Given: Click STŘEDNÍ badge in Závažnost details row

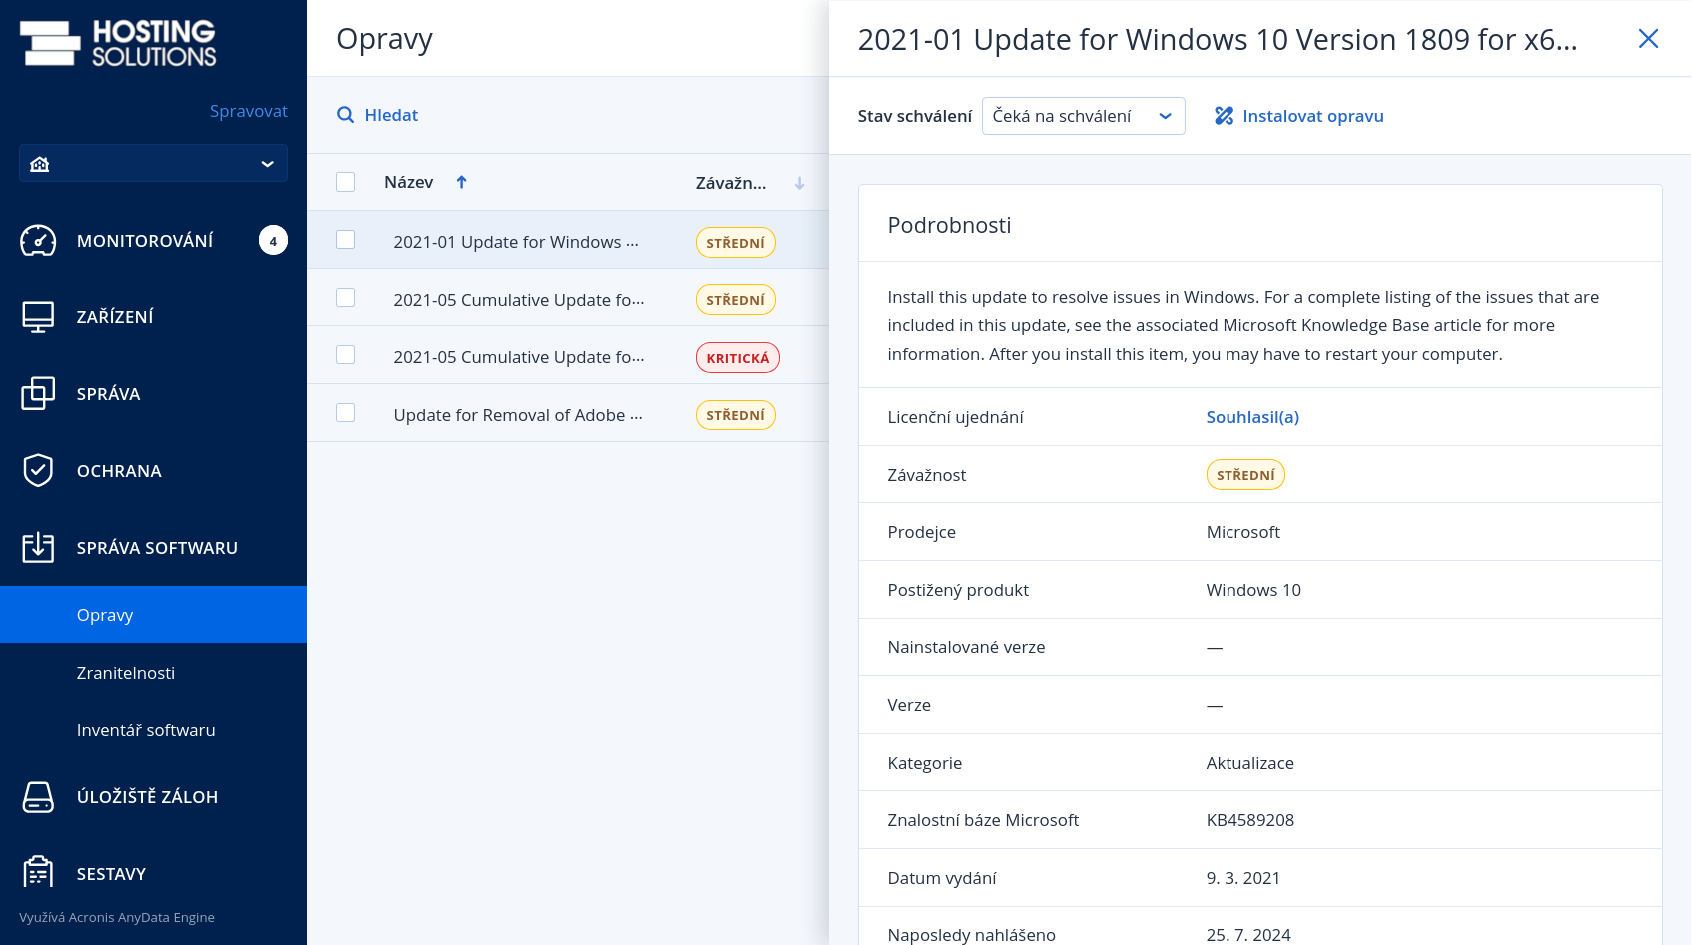Looking at the screenshot, I should (x=1246, y=475).
